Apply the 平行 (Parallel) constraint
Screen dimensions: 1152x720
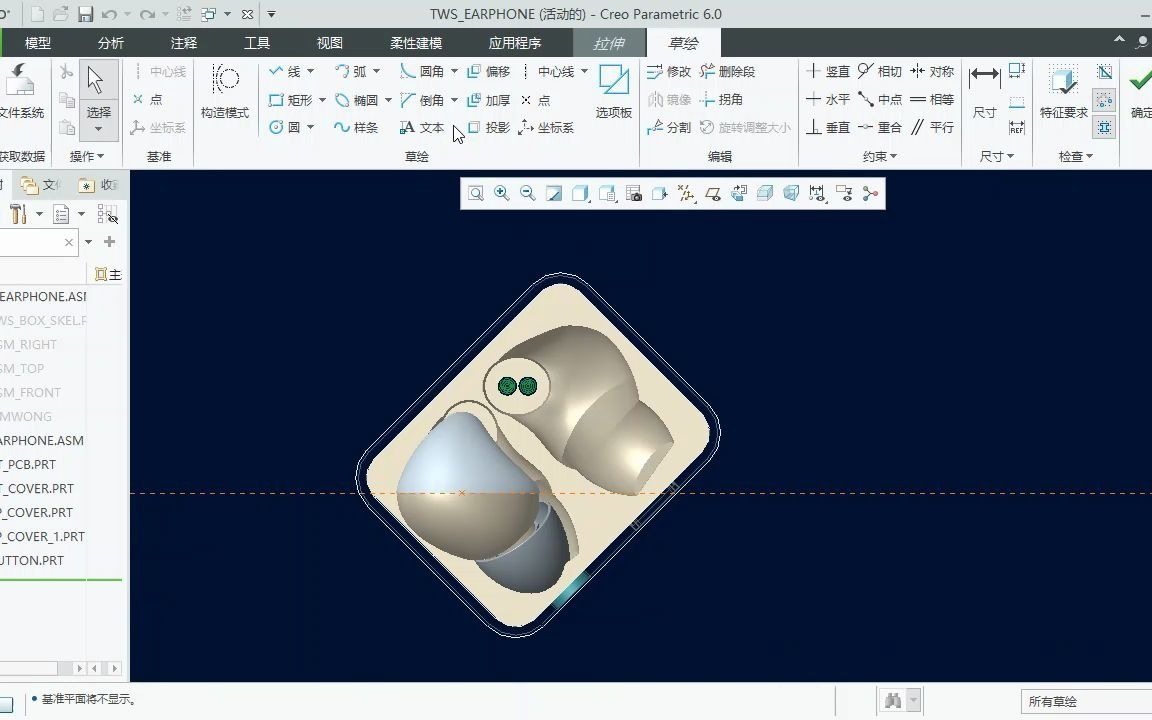click(932, 127)
